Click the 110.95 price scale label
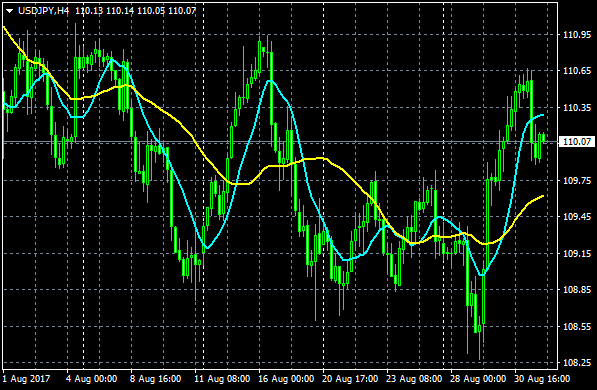Image resolution: width=597 pixels, height=390 pixels. pyautogui.click(x=577, y=35)
